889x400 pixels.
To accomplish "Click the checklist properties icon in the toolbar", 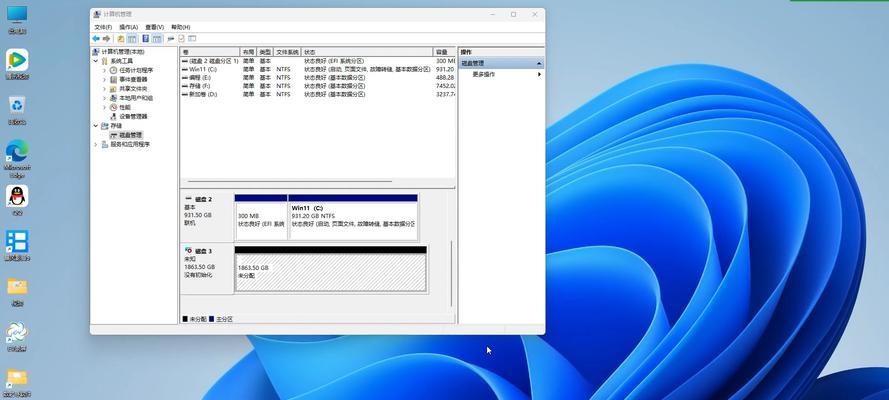I will click(181, 39).
